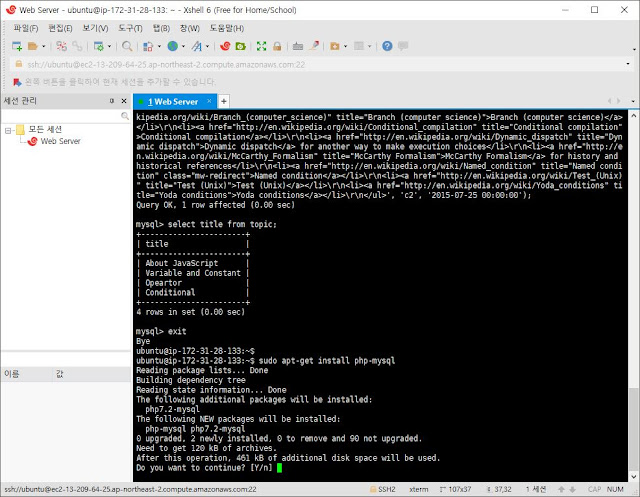Viewport: 640px width, 497px height.
Task: Click the 이름 column header
Action: [x=27, y=374]
